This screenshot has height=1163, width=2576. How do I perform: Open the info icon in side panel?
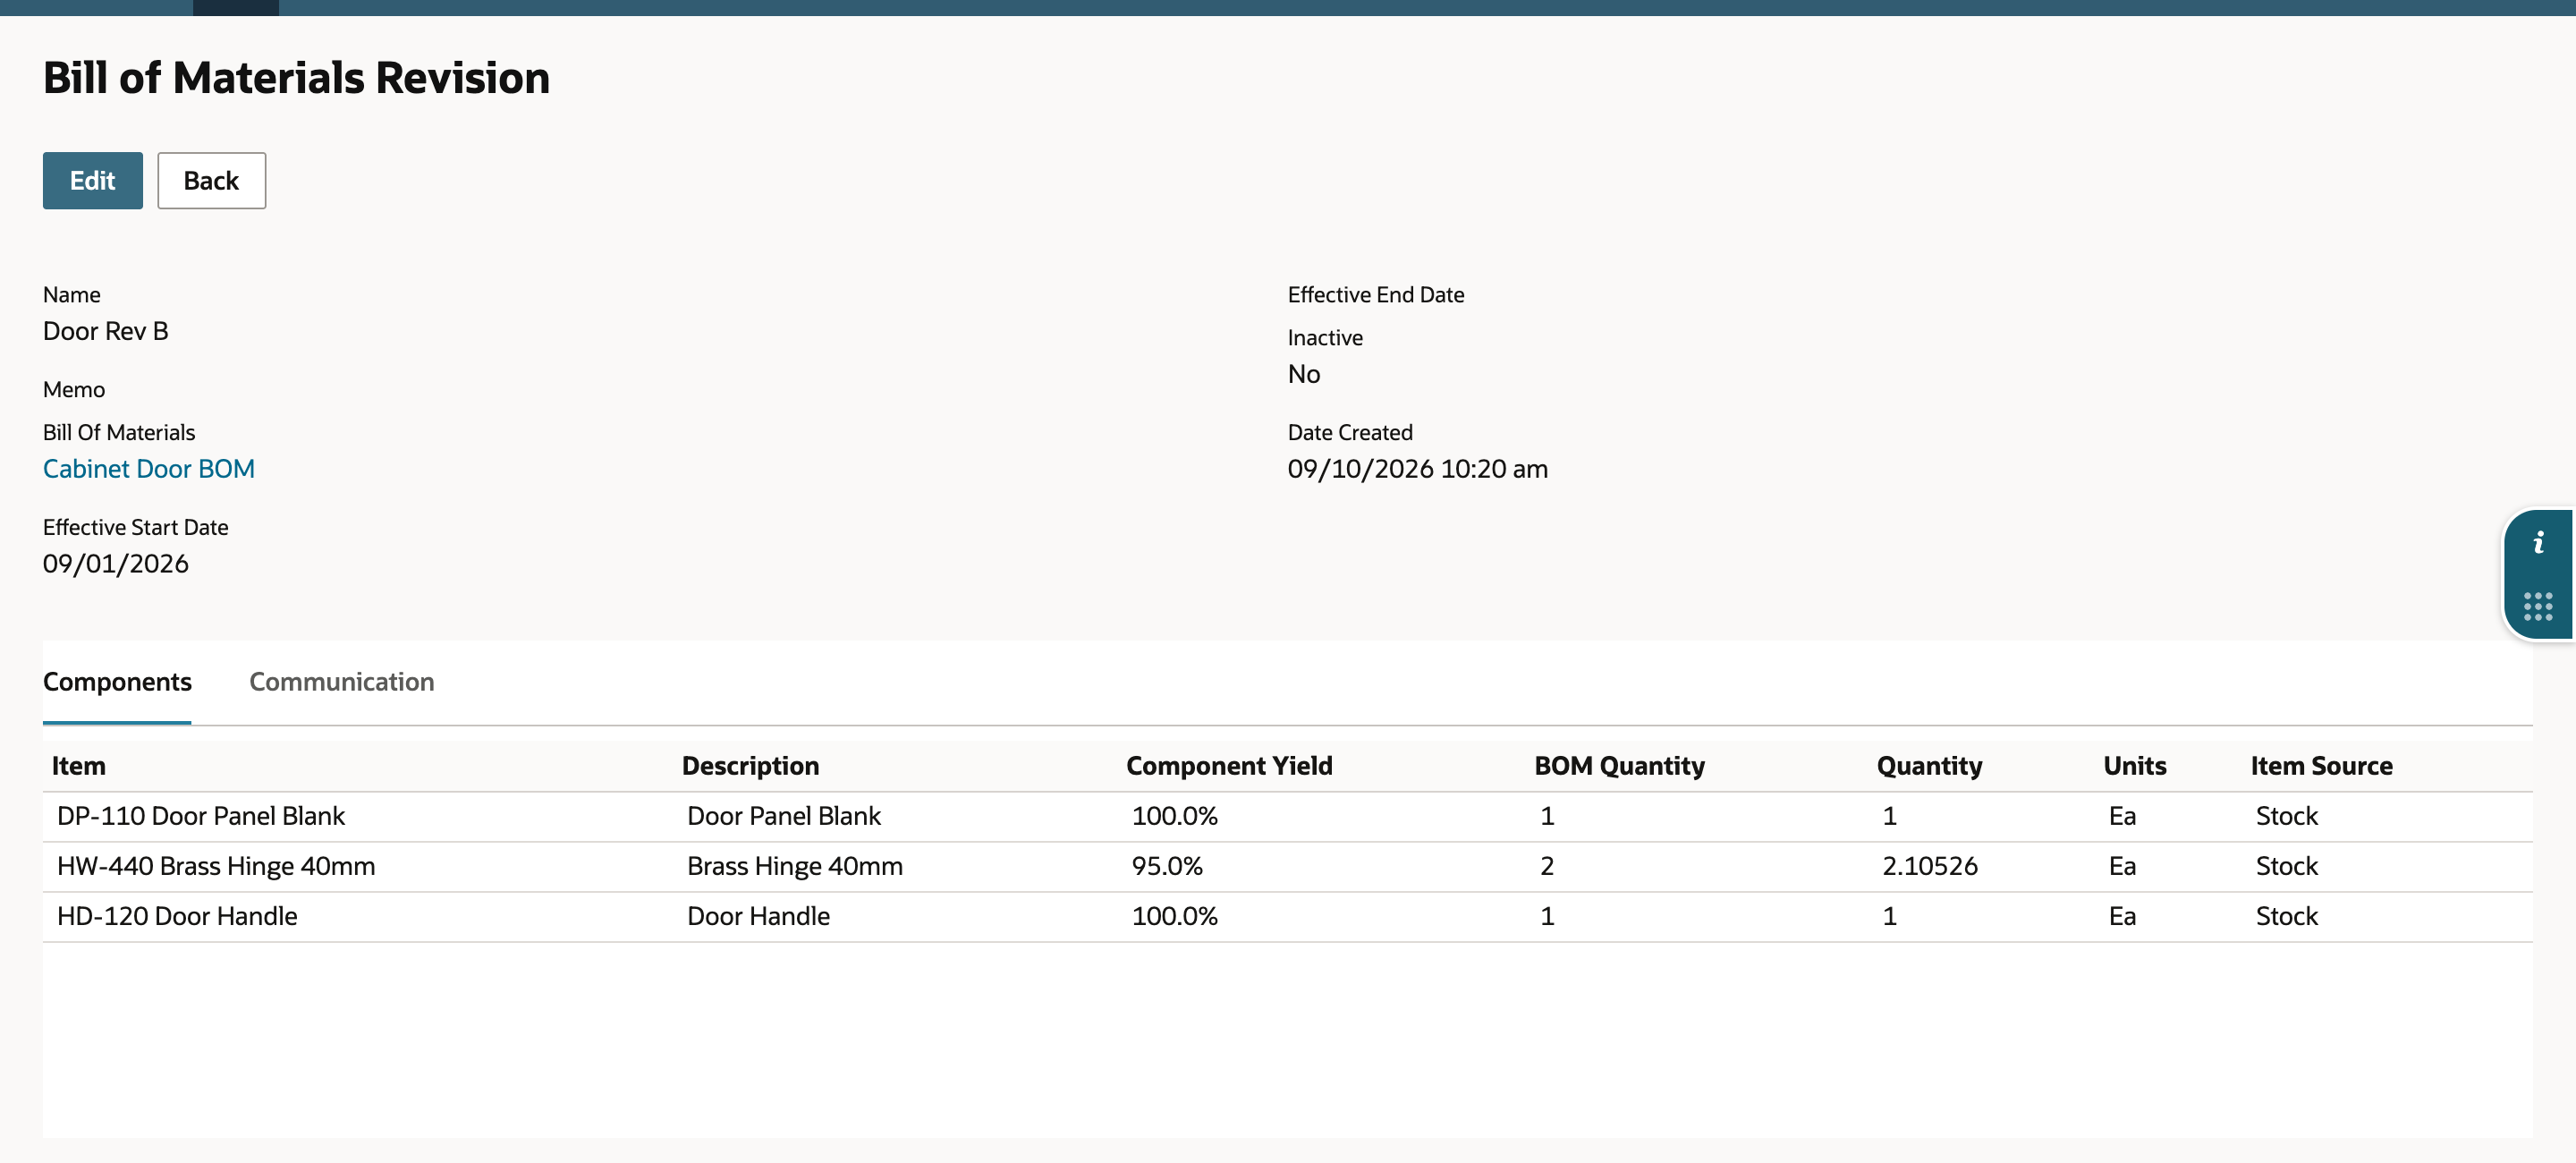tap(2538, 543)
